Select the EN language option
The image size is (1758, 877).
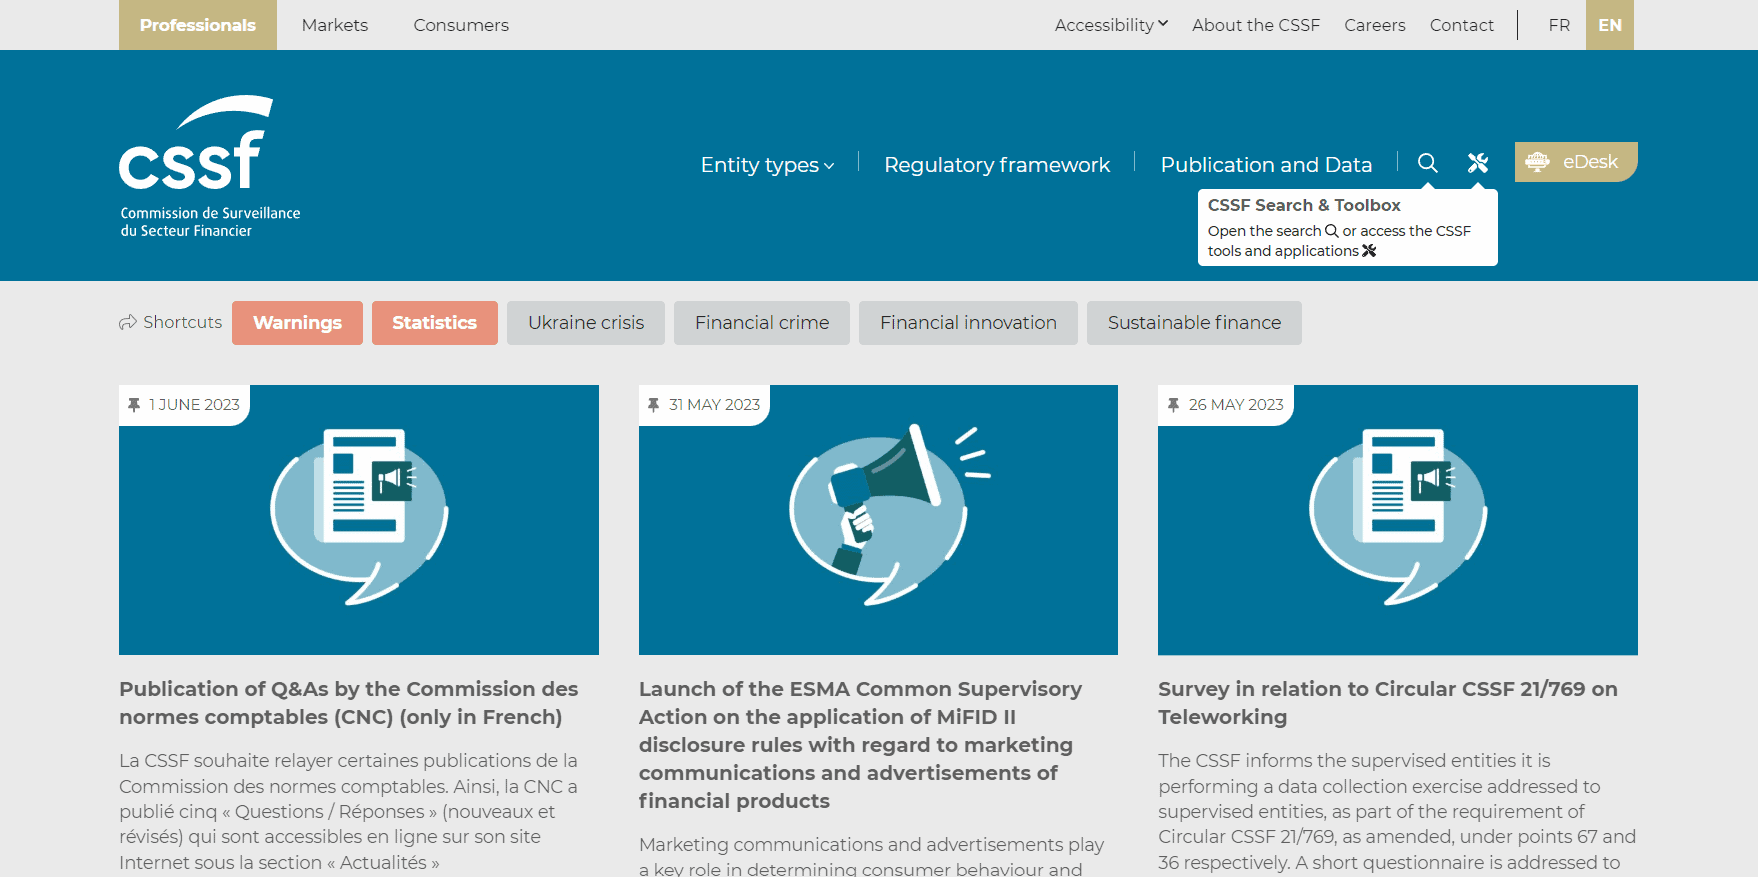coord(1610,25)
